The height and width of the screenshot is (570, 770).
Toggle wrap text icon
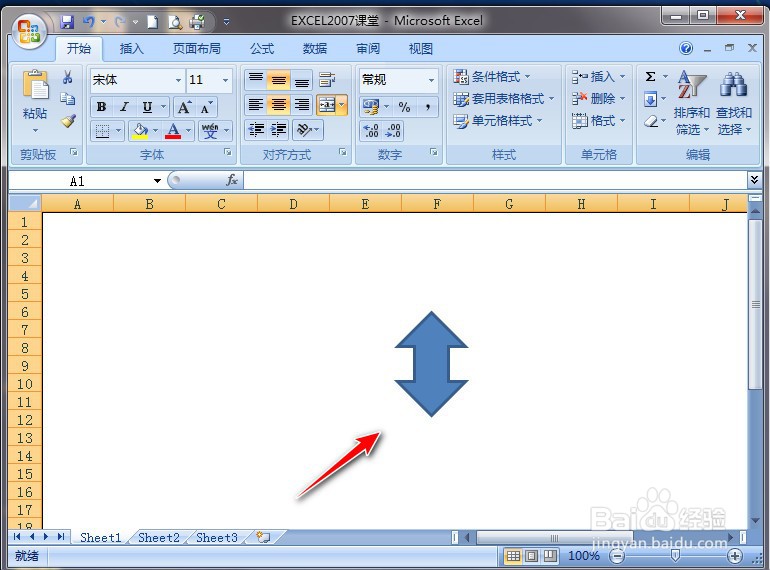(327, 79)
